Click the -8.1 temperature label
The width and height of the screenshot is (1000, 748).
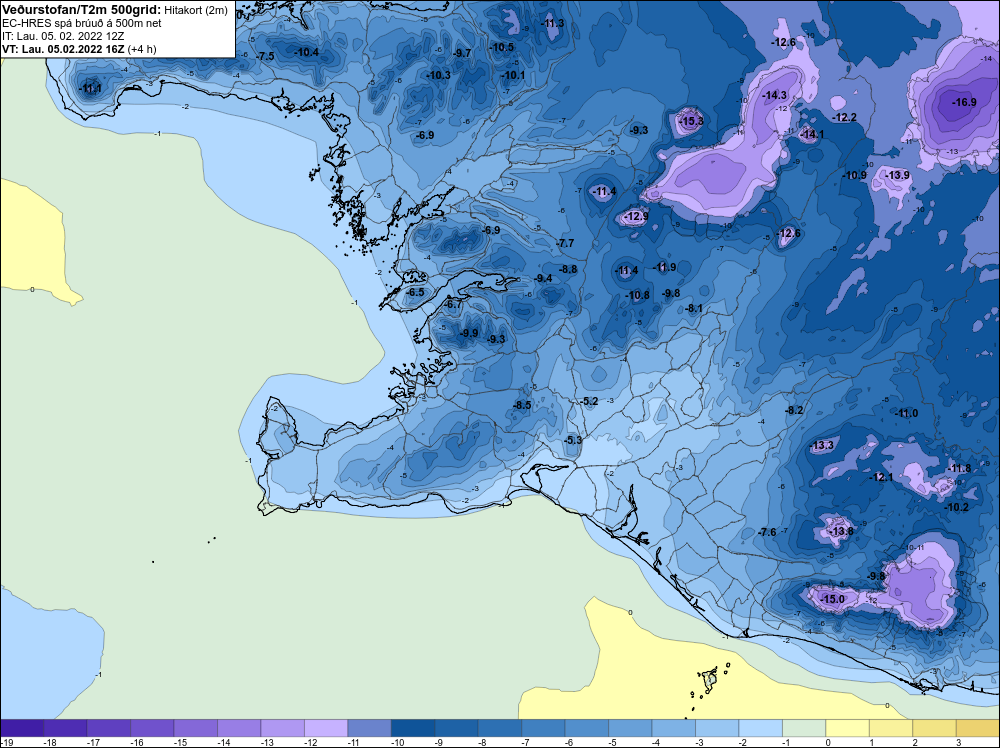click(x=694, y=309)
